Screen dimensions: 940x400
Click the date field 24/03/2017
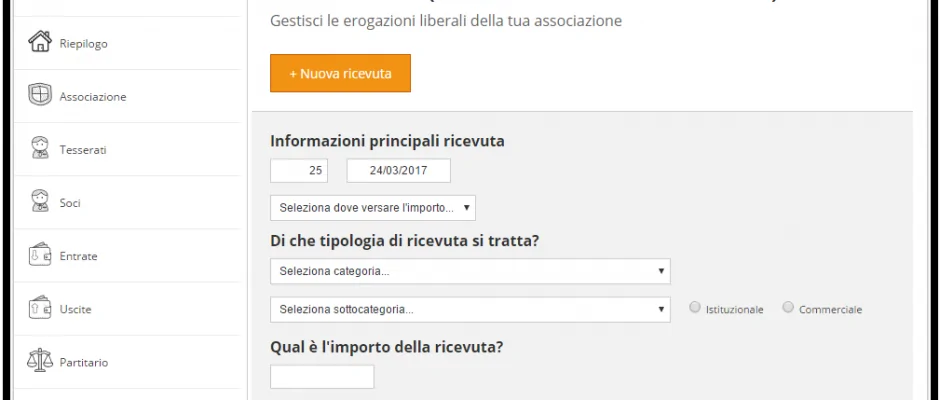point(399,170)
